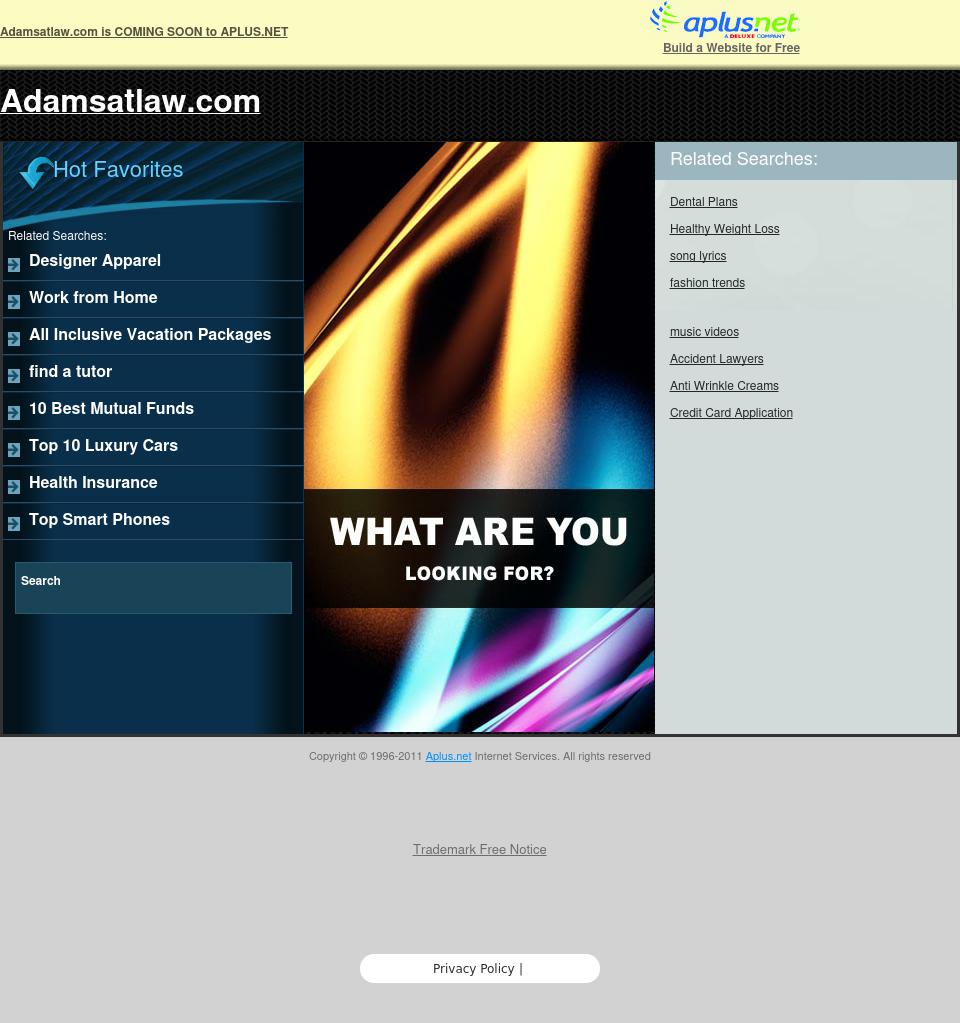Click arrow icon beside 10 Best Mutual Funds
The height and width of the screenshot is (1023, 960).
click(14, 413)
